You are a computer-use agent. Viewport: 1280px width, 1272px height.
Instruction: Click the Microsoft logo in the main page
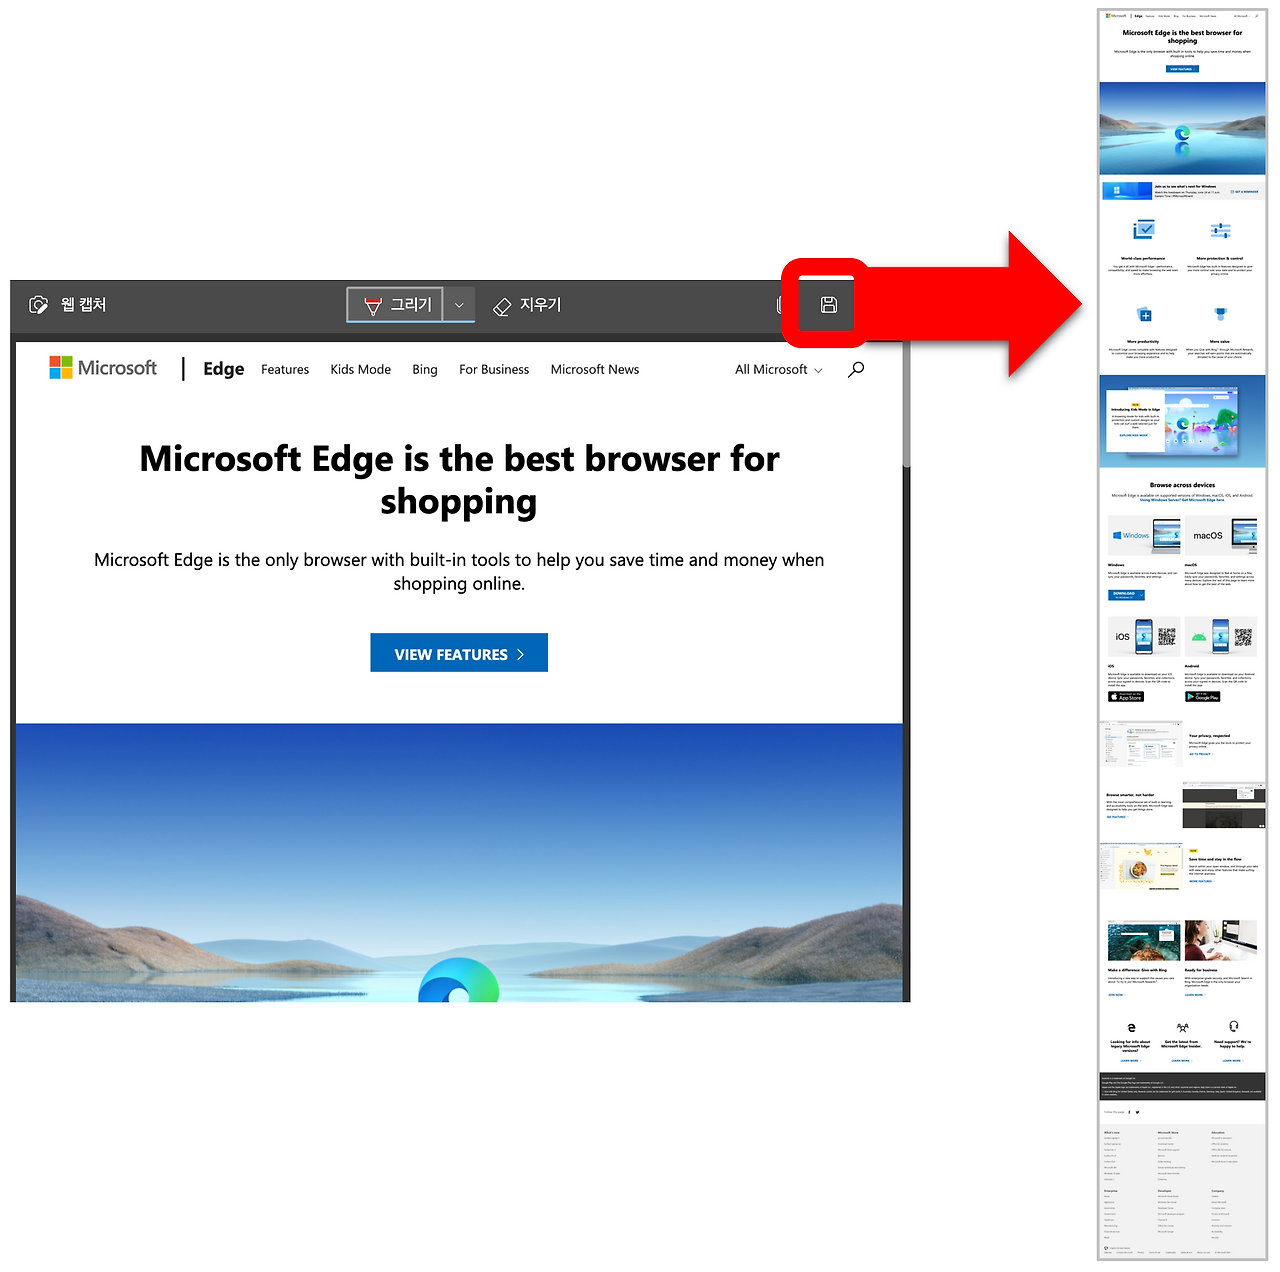[103, 368]
